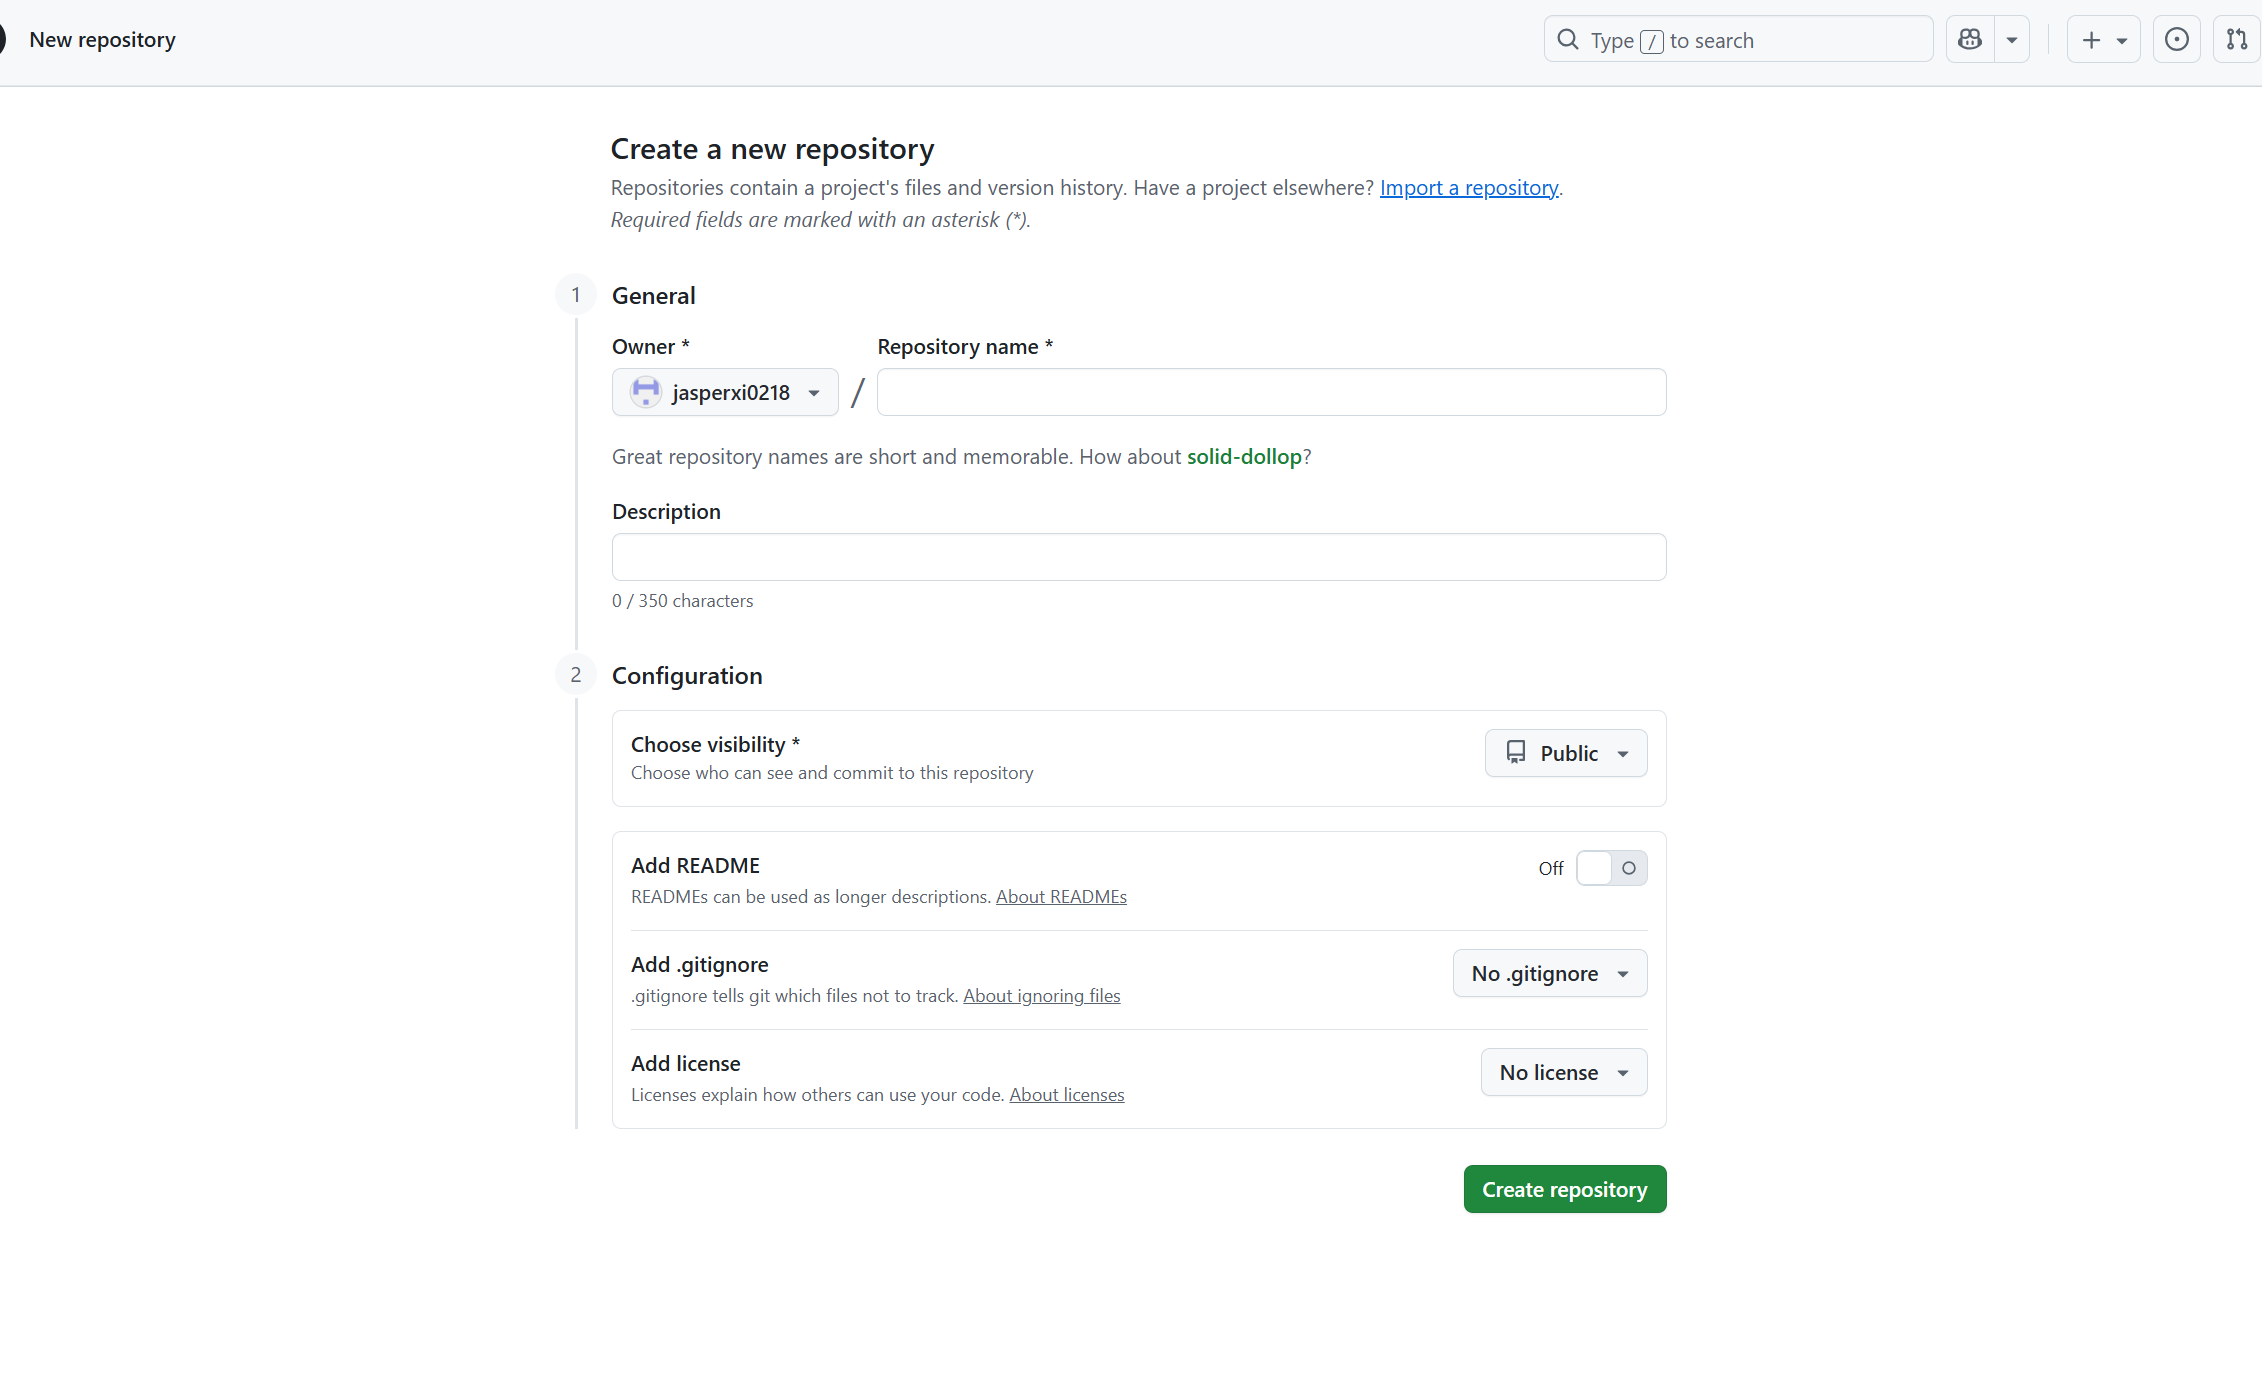Click the About READMEs link

pyautogui.click(x=1060, y=897)
